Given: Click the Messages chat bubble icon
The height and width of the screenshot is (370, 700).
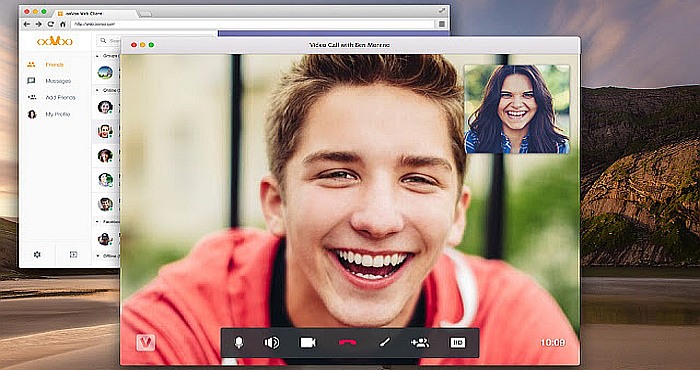Looking at the screenshot, I should [31, 81].
